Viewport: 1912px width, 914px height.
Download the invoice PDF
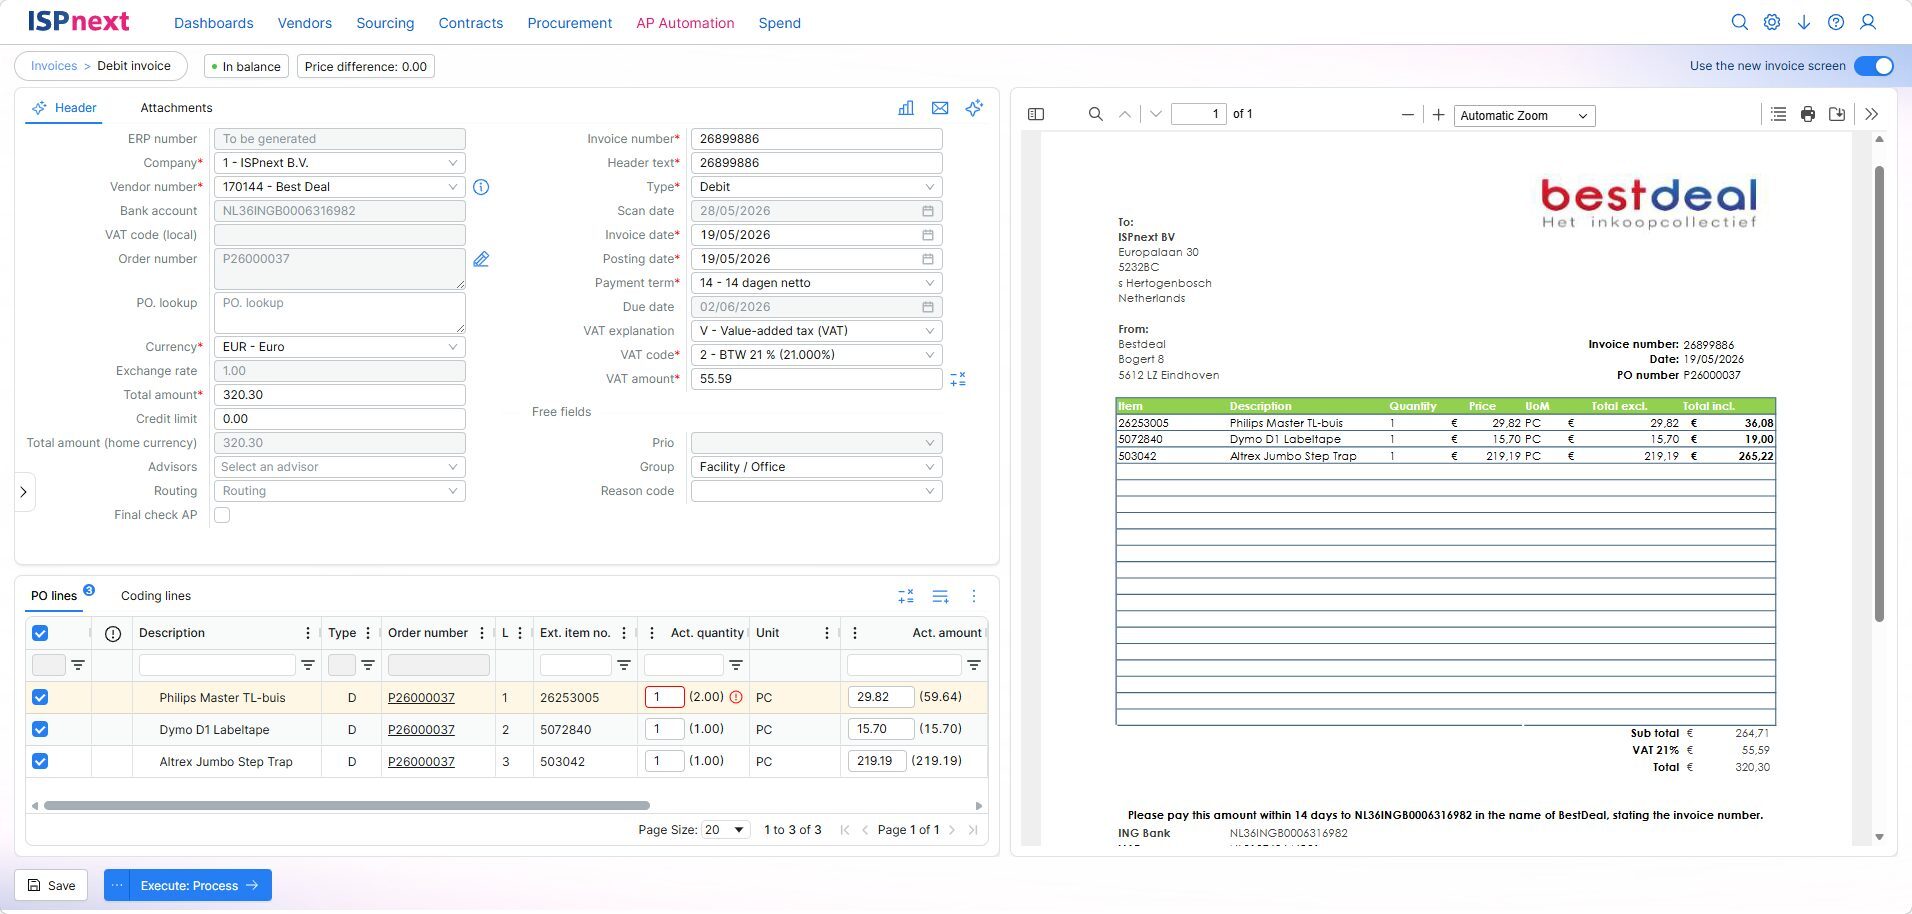pyautogui.click(x=1837, y=115)
